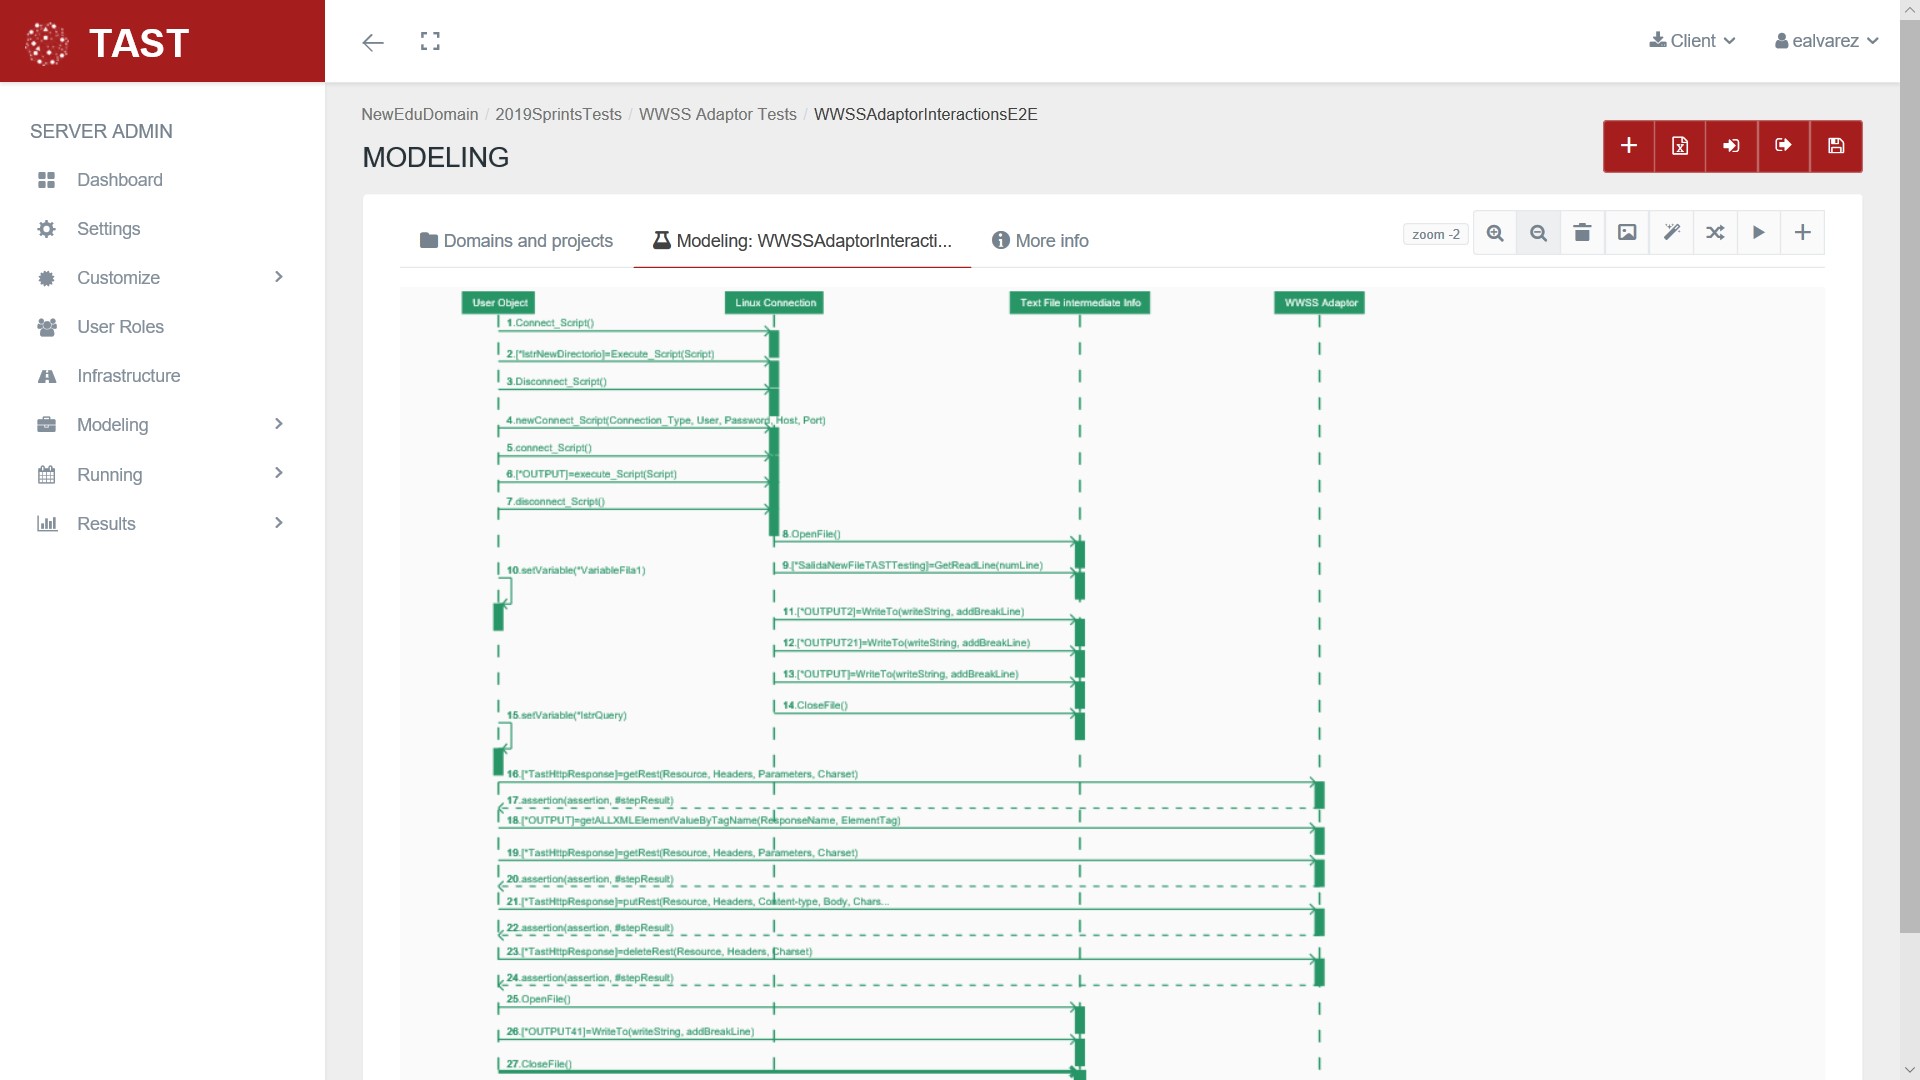Click the zoom out magnifier icon

tap(1539, 233)
